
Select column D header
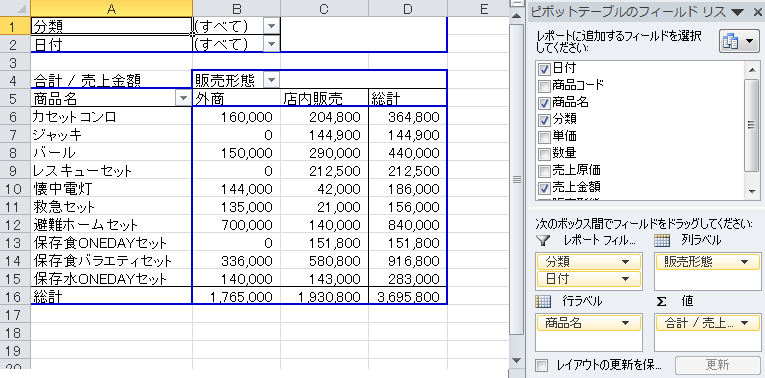[x=408, y=8]
